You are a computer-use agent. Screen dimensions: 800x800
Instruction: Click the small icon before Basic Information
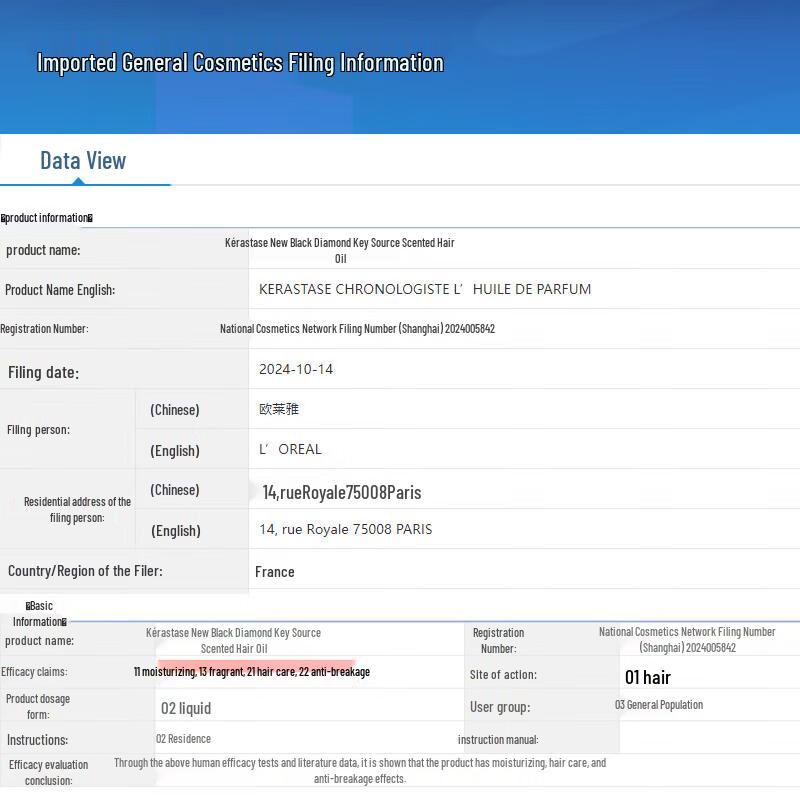pyautogui.click(x=29, y=606)
